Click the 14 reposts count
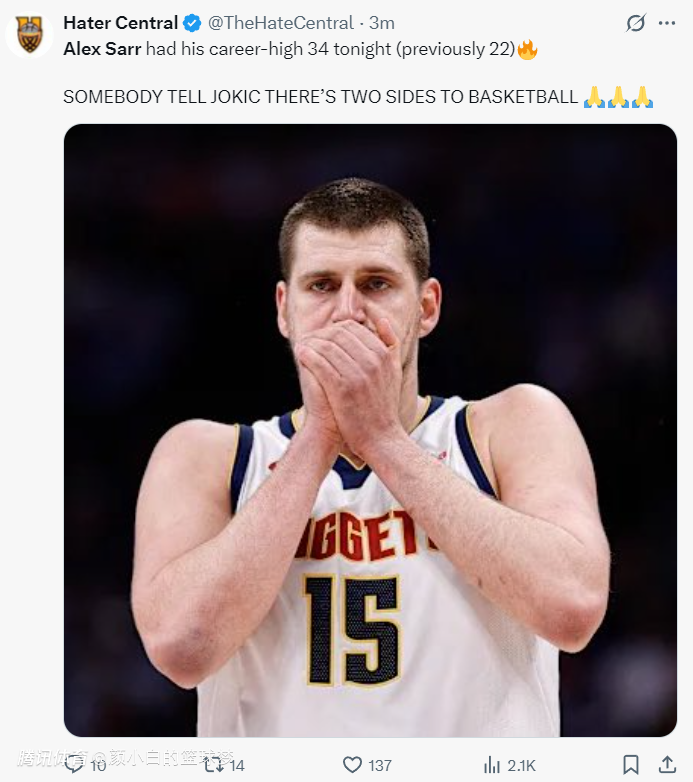The width and height of the screenshot is (693, 782). [x=237, y=765]
